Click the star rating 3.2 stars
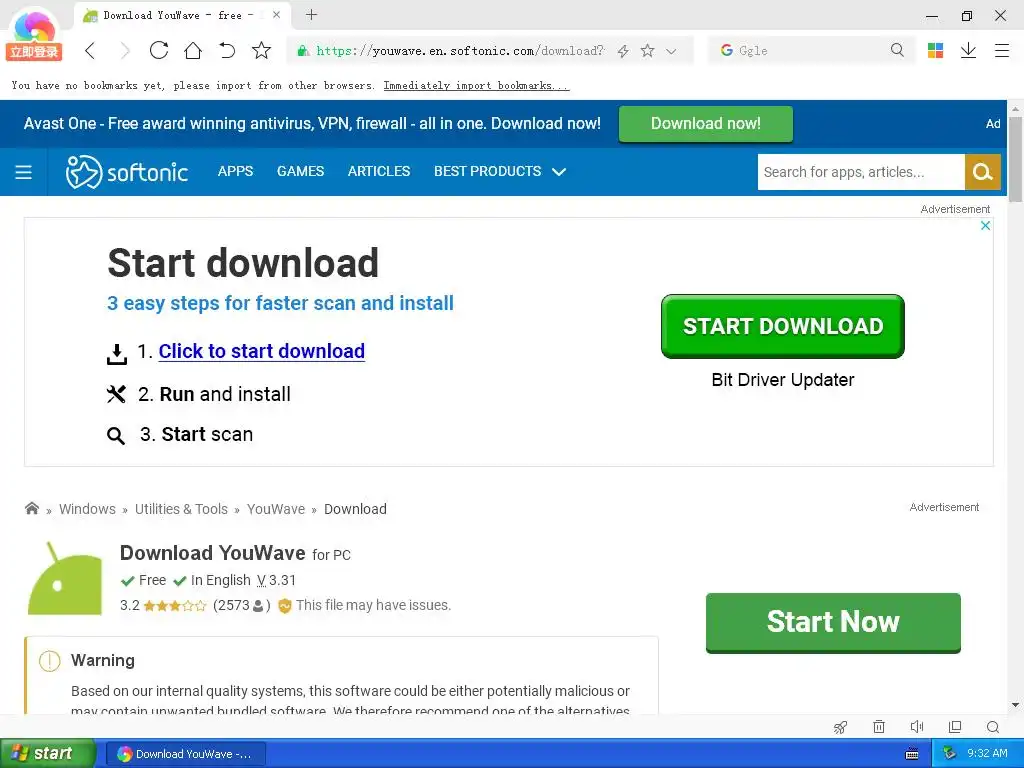The height and width of the screenshot is (768, 1024). coord(174,605)
